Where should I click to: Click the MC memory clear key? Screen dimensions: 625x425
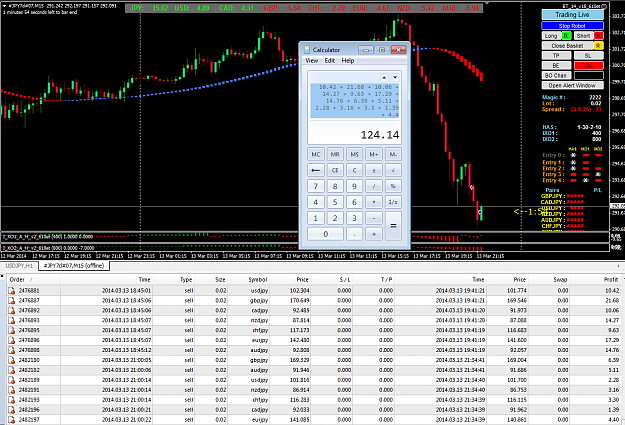tap(316, 154)
